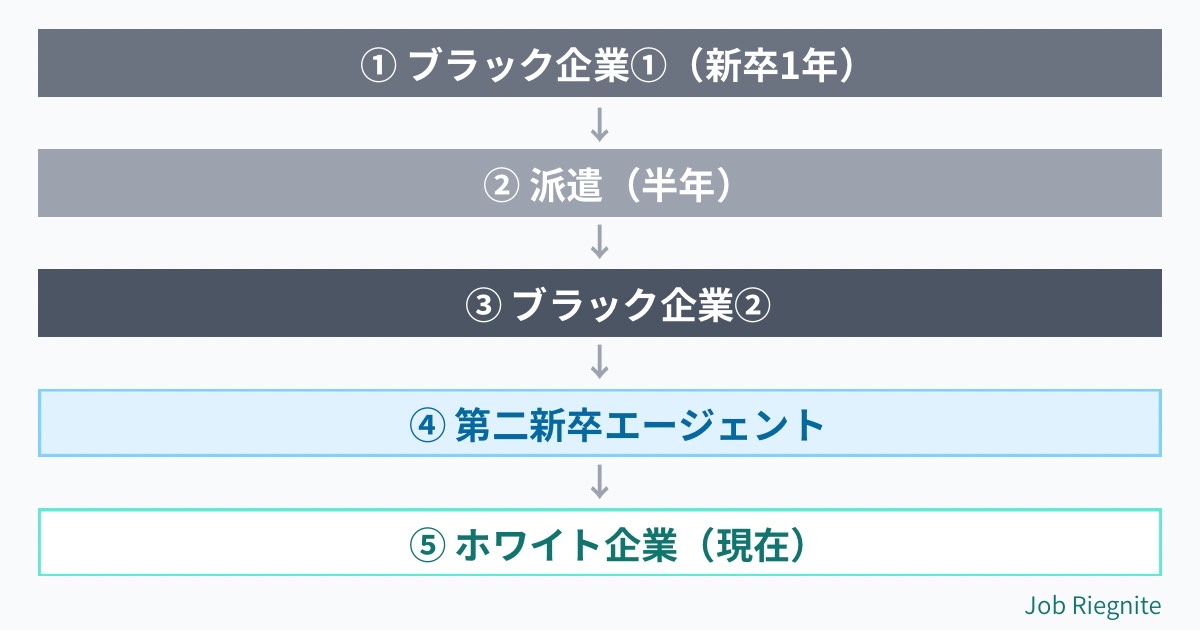This screenshot has height=630, width=1200.
Task: Click the circled number ⑤ before ホワイト企業
Action: click(427, 545)
